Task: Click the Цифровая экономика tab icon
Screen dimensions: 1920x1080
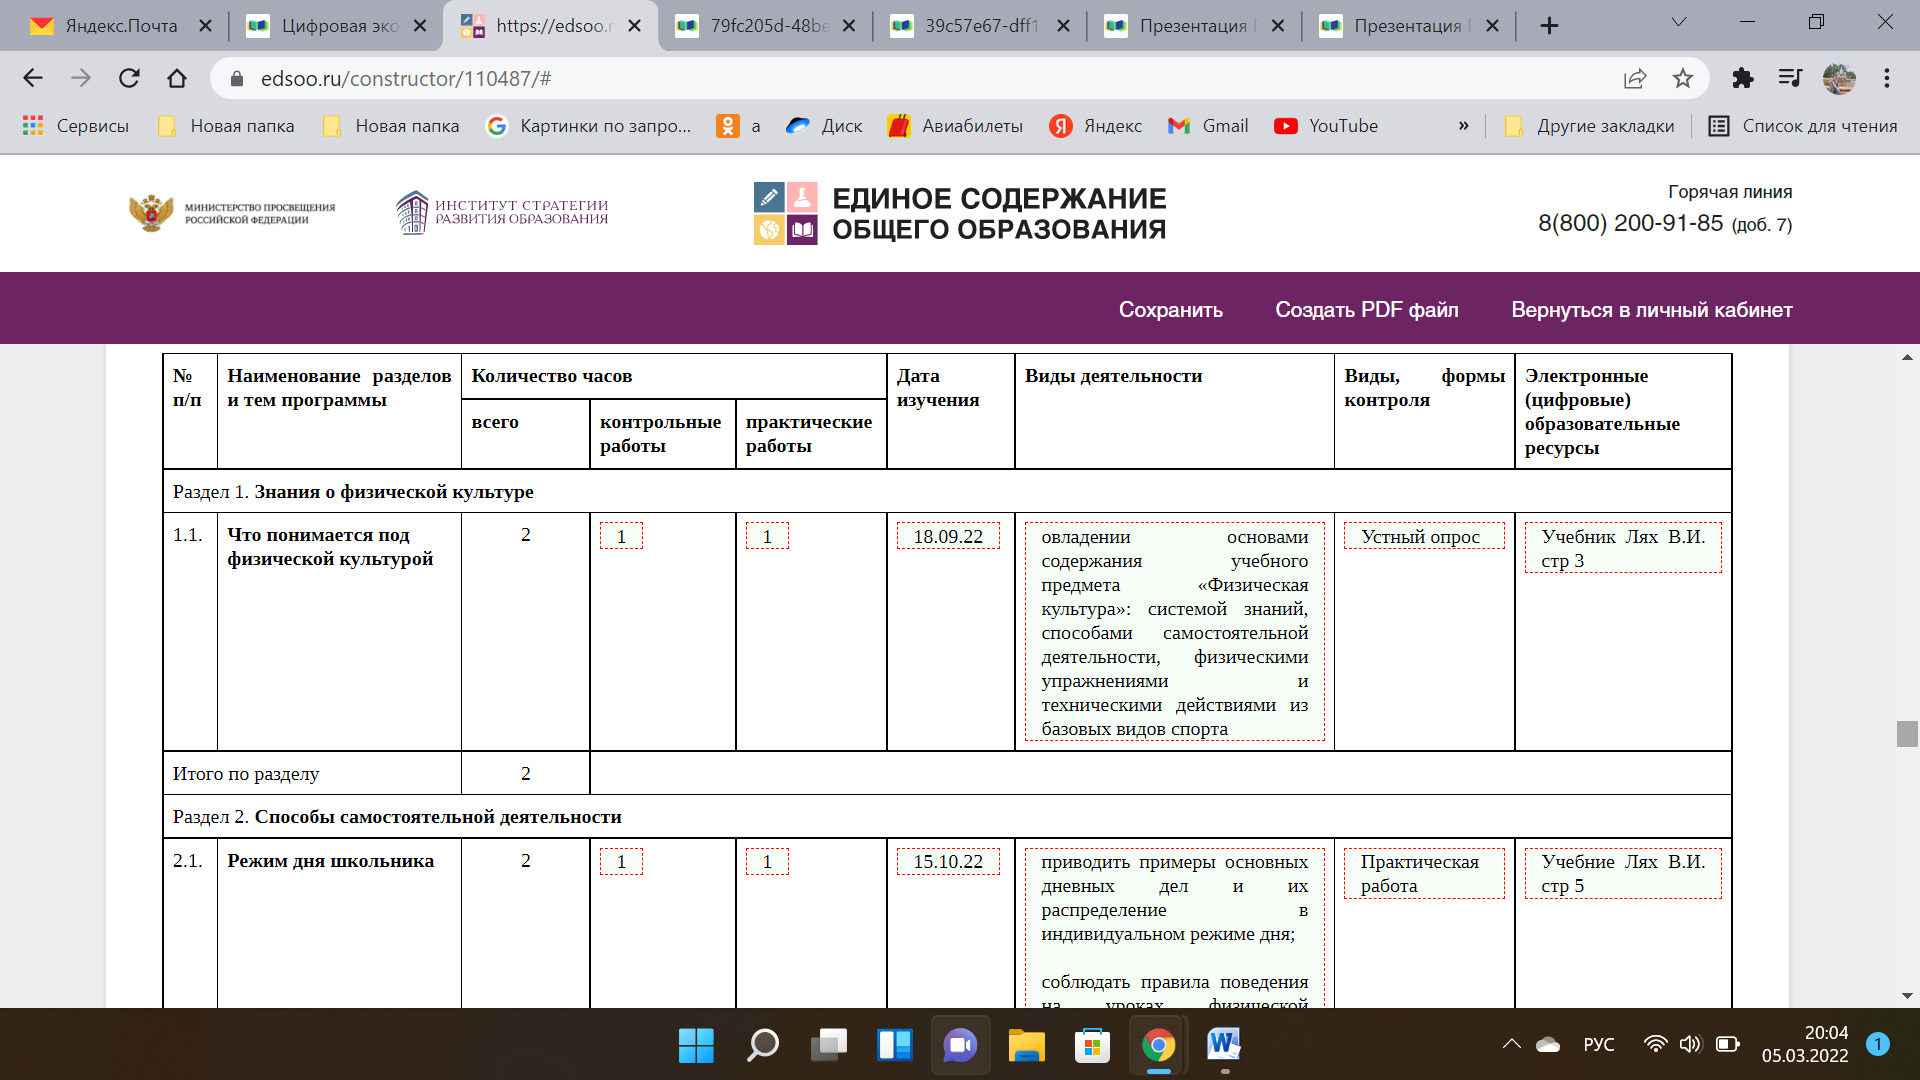Action: 257,24
